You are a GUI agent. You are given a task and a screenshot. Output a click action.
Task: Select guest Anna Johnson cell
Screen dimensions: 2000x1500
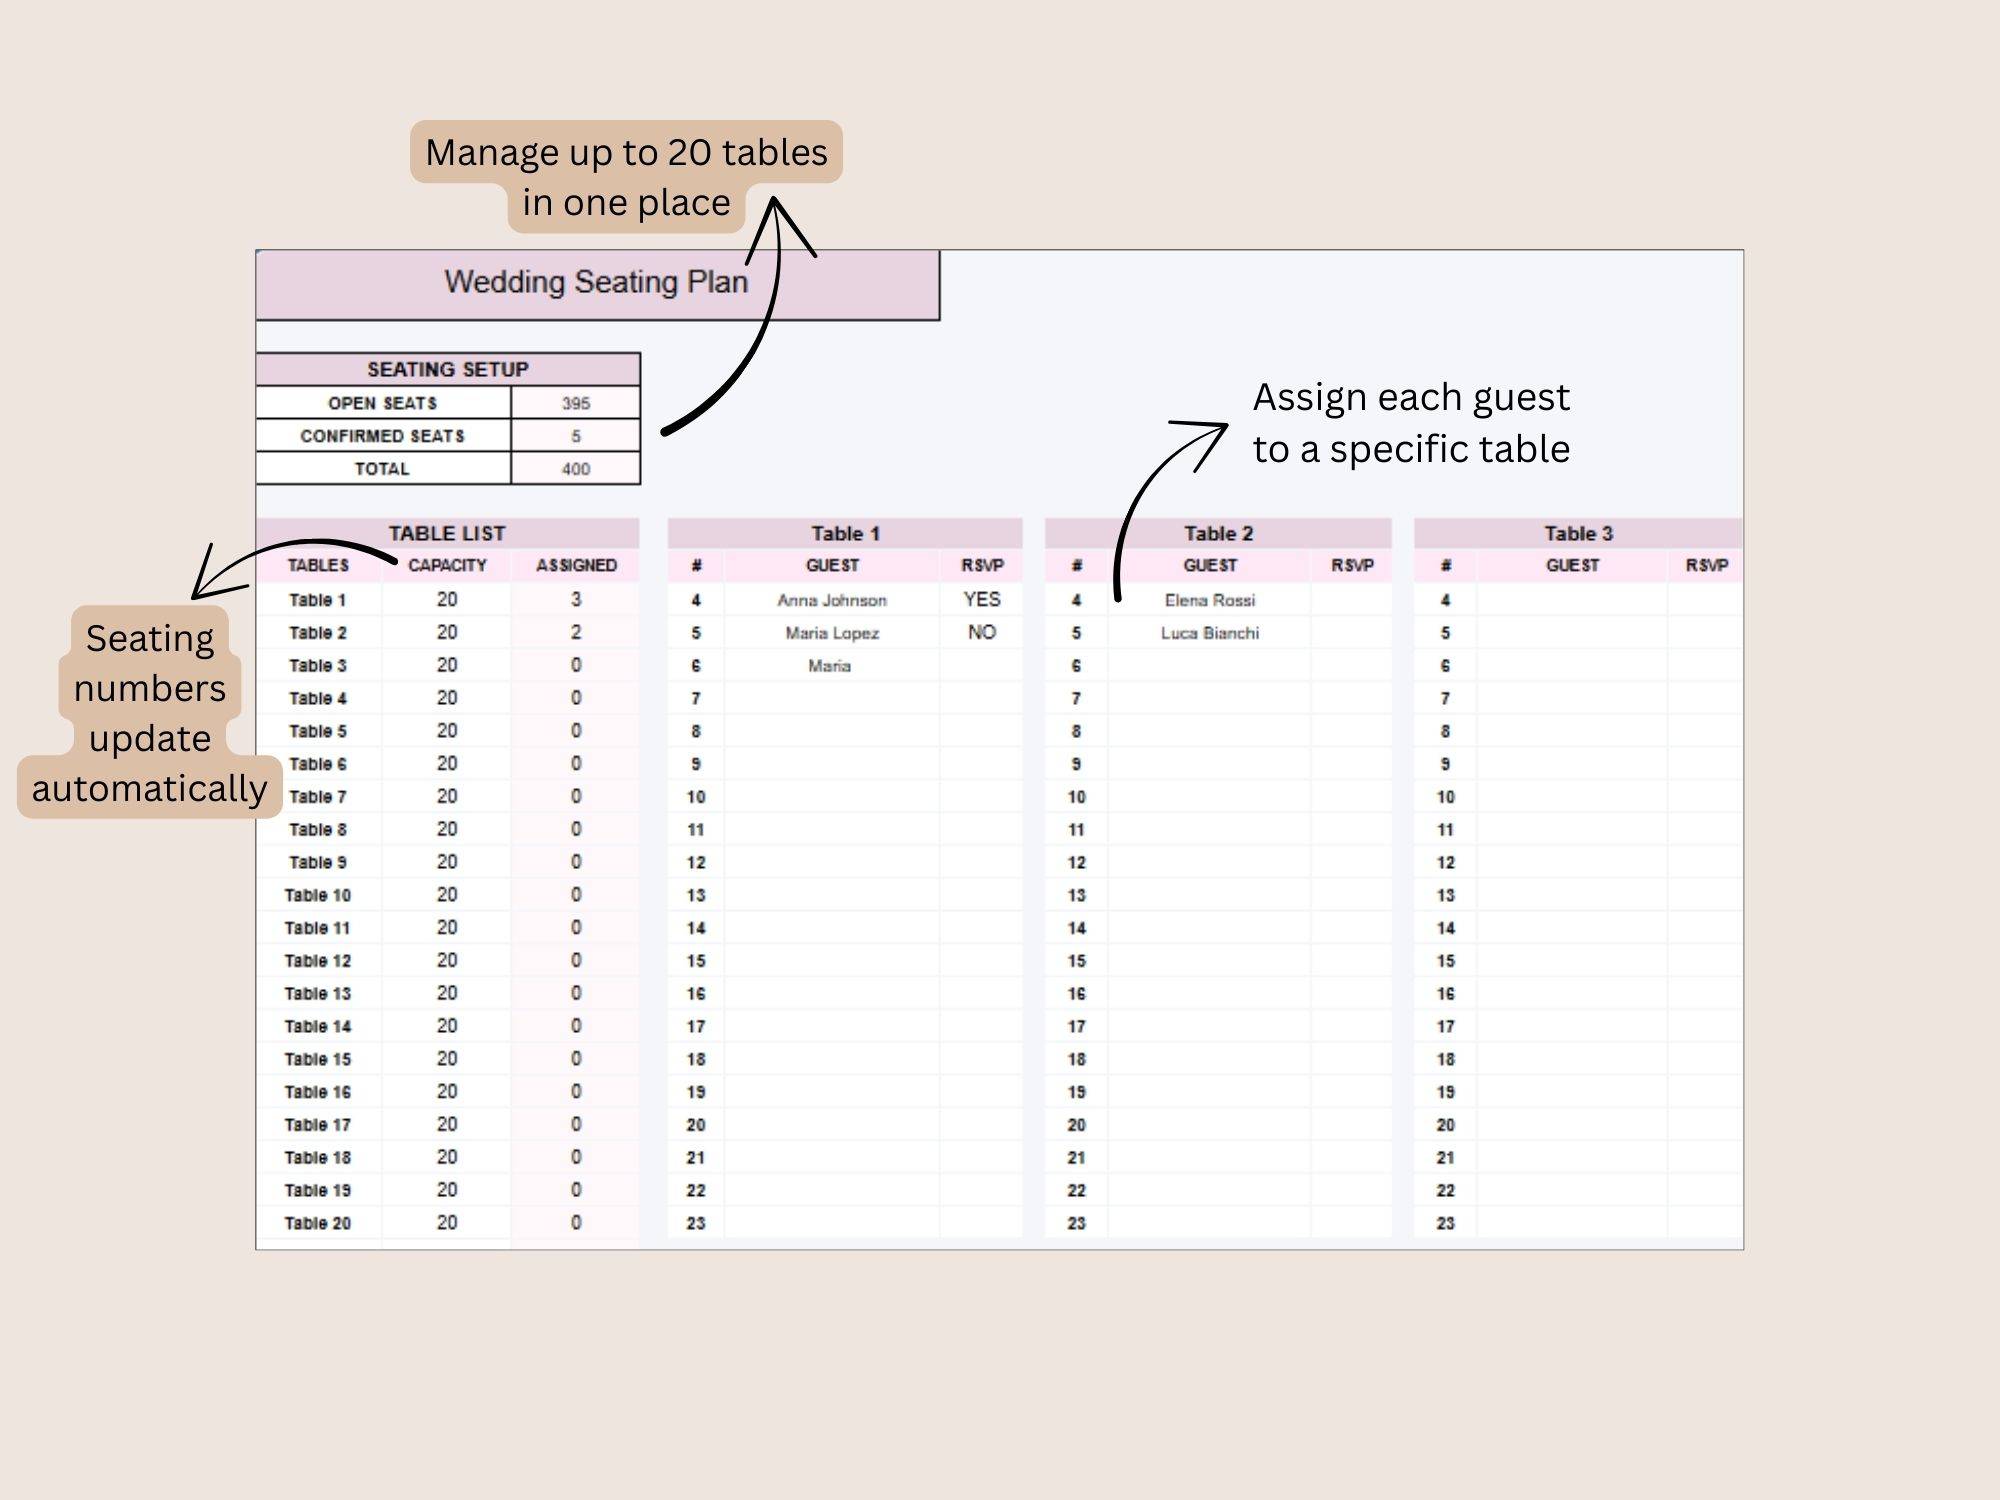831,600
